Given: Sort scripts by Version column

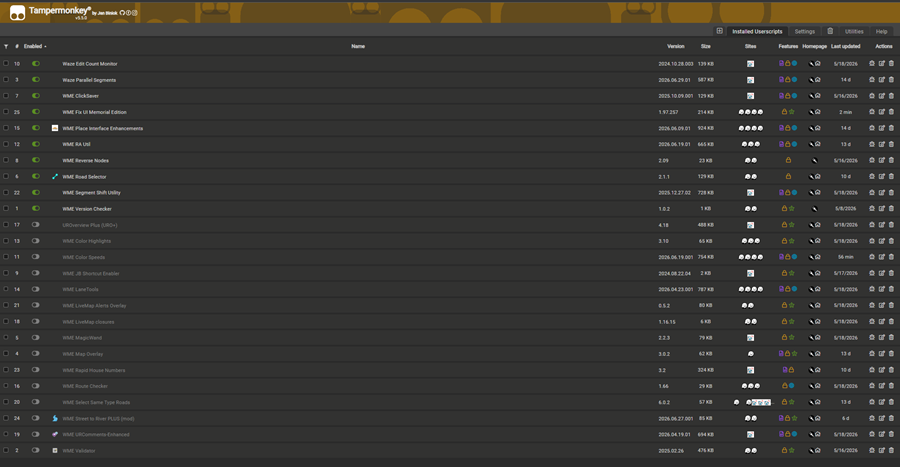Looking at the screenshot, I should pos(676,46).
